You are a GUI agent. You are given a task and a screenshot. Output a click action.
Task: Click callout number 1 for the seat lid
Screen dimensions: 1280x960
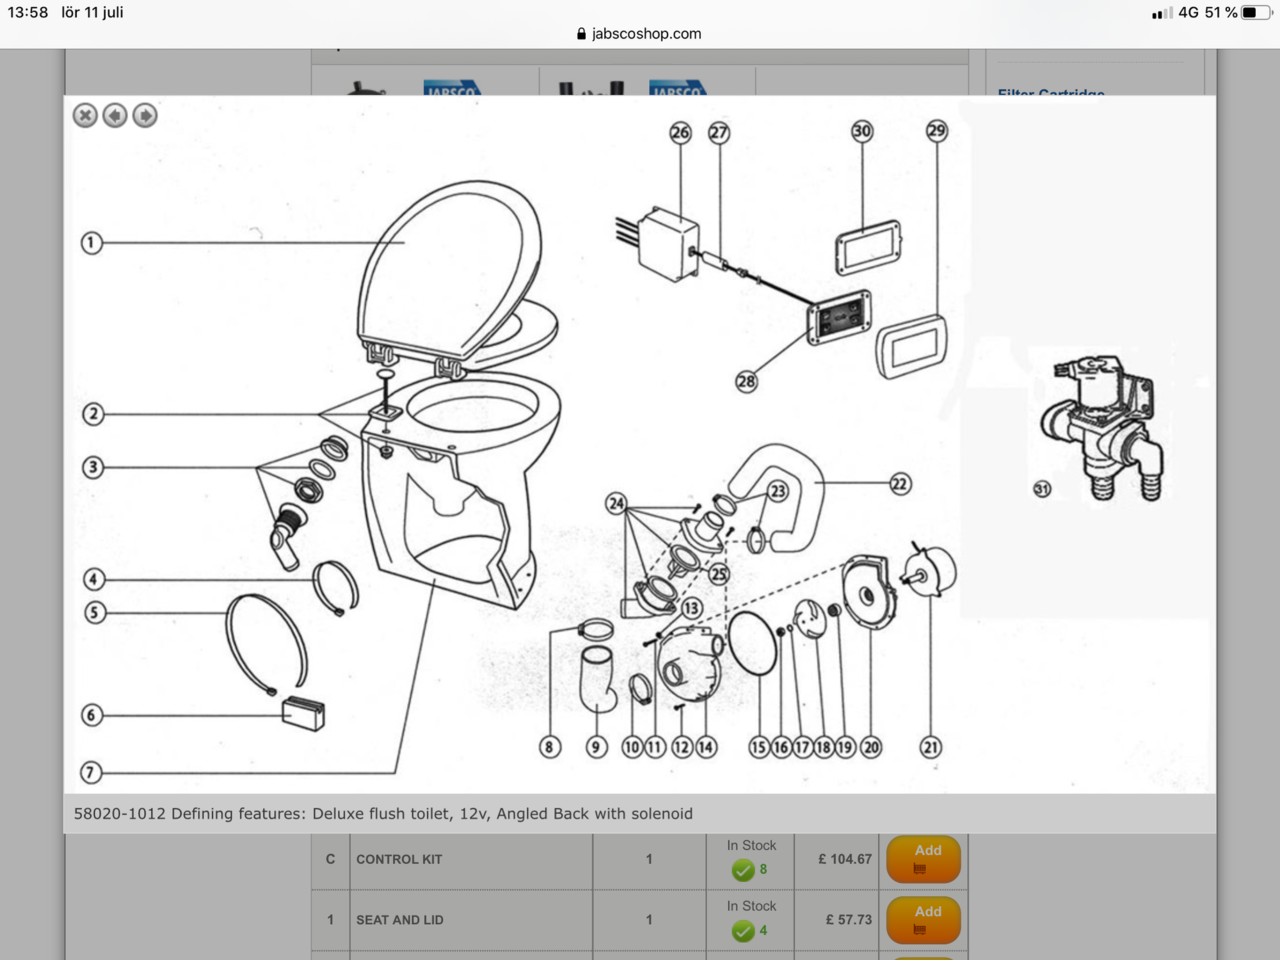click(91, 242)
